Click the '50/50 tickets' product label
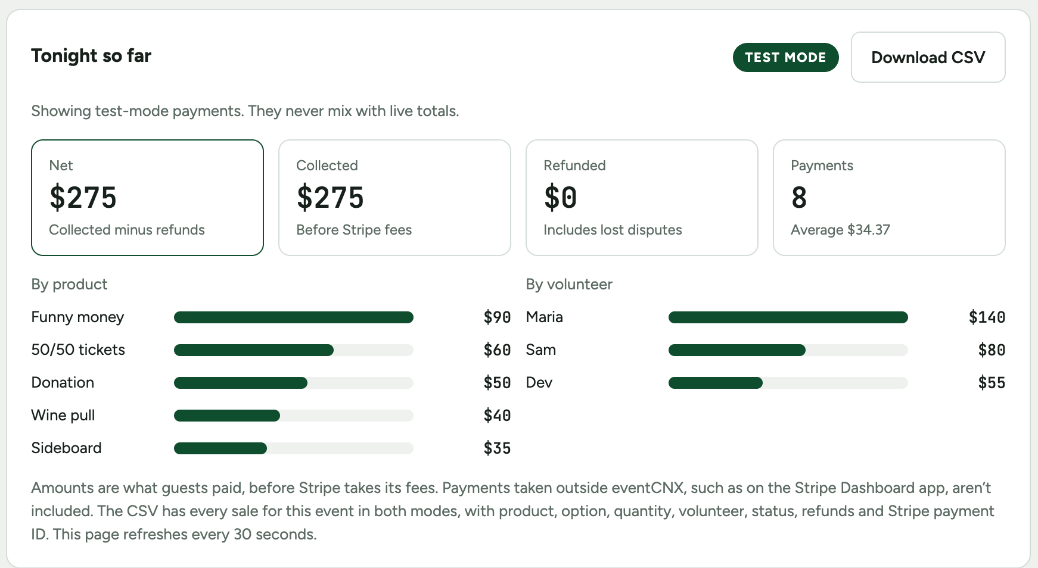1038x568 pixels. pos(78,350)
